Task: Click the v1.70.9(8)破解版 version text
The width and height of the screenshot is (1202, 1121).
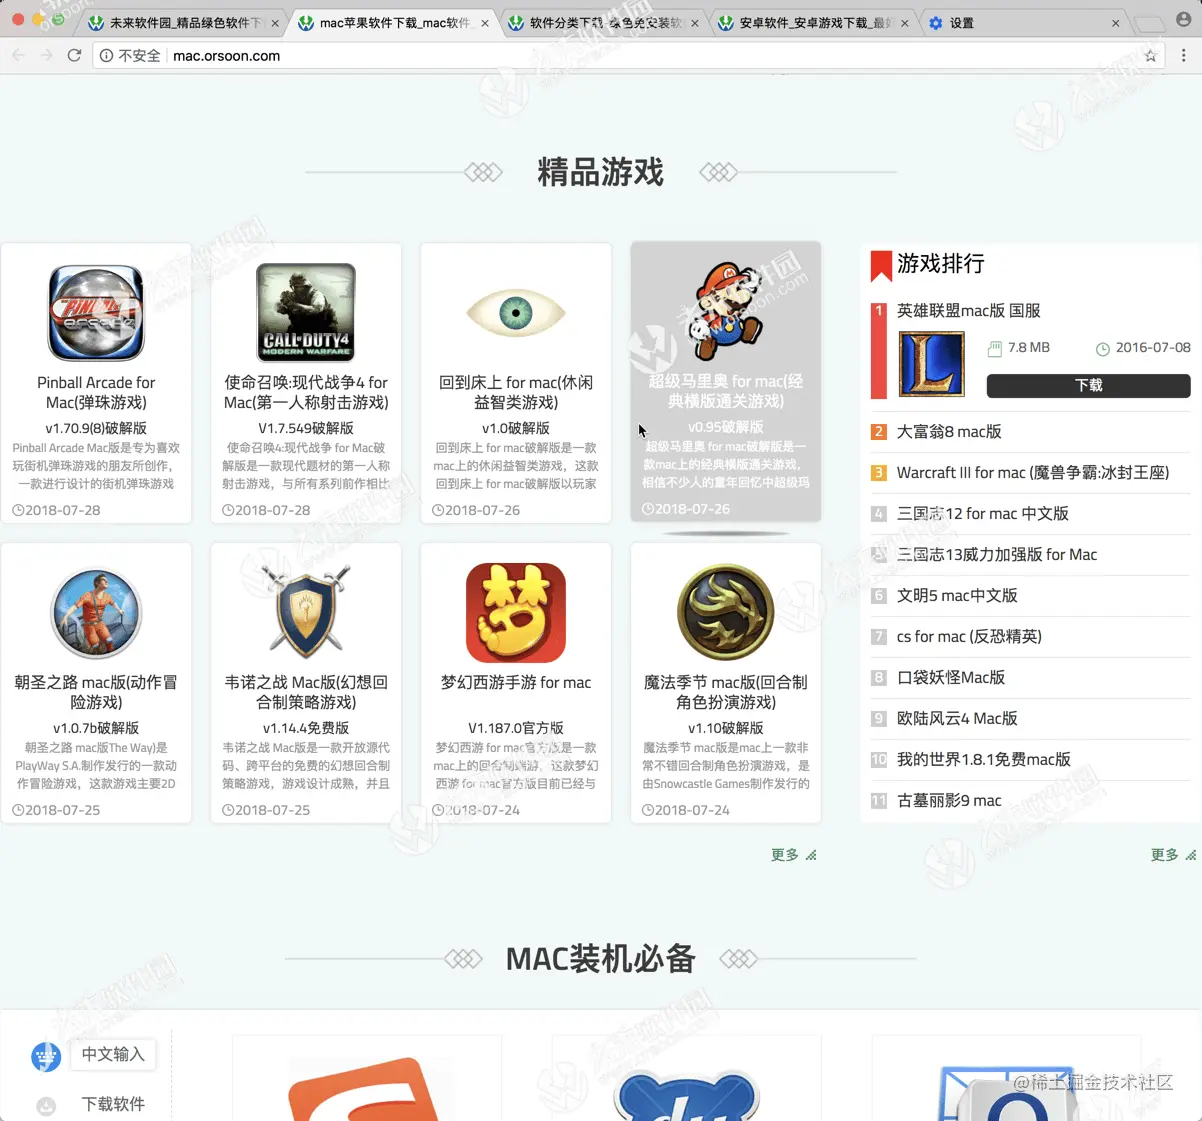Action: click(96, 428)
